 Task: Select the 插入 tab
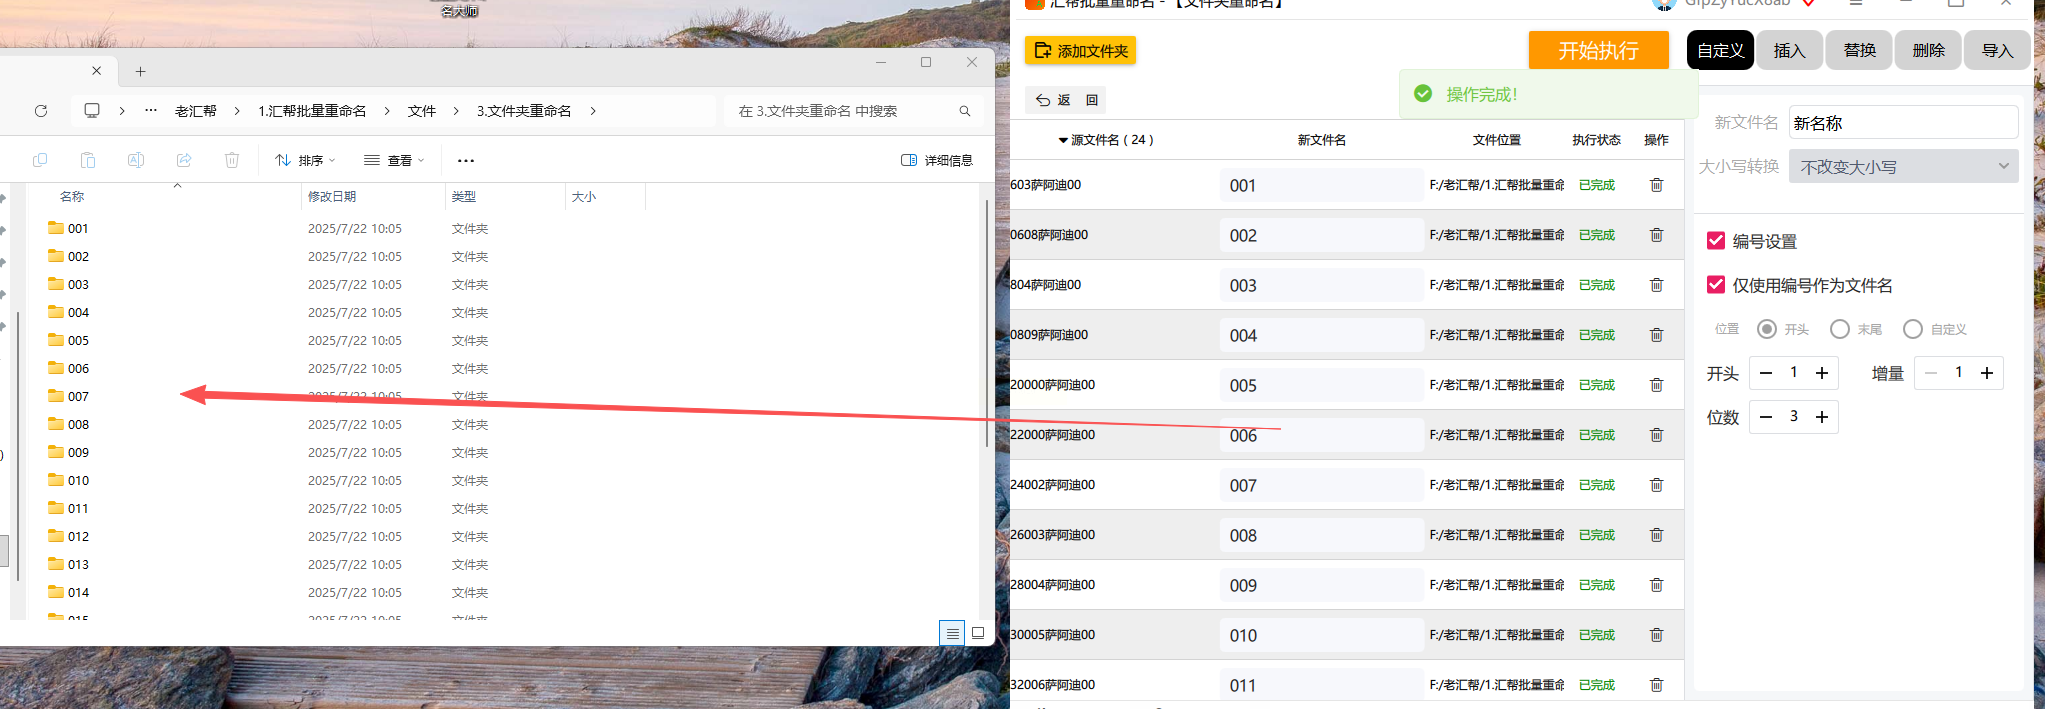1789,50
